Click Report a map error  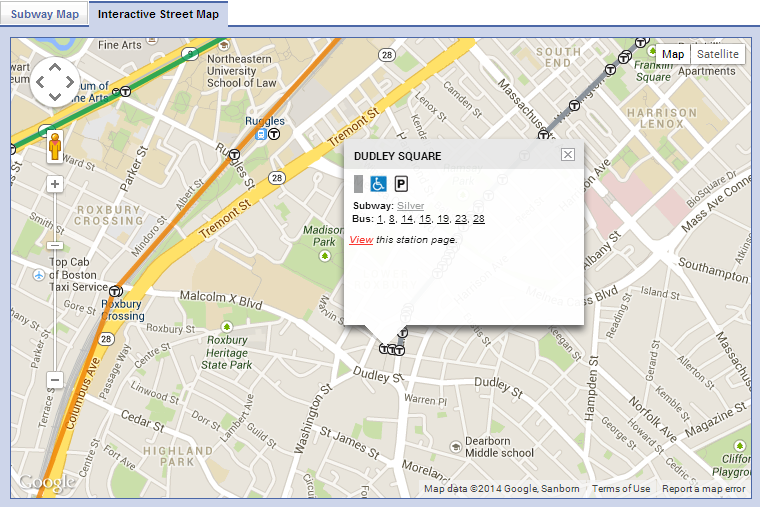tap(703, 489)
